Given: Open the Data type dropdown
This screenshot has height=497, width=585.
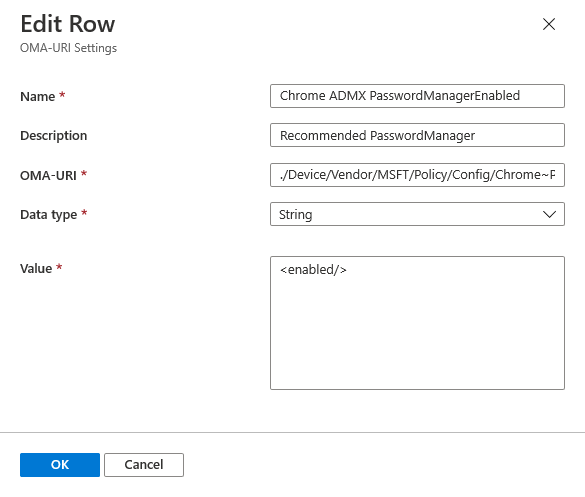Looking at the screenshot, I should click(x=417, y=214).
